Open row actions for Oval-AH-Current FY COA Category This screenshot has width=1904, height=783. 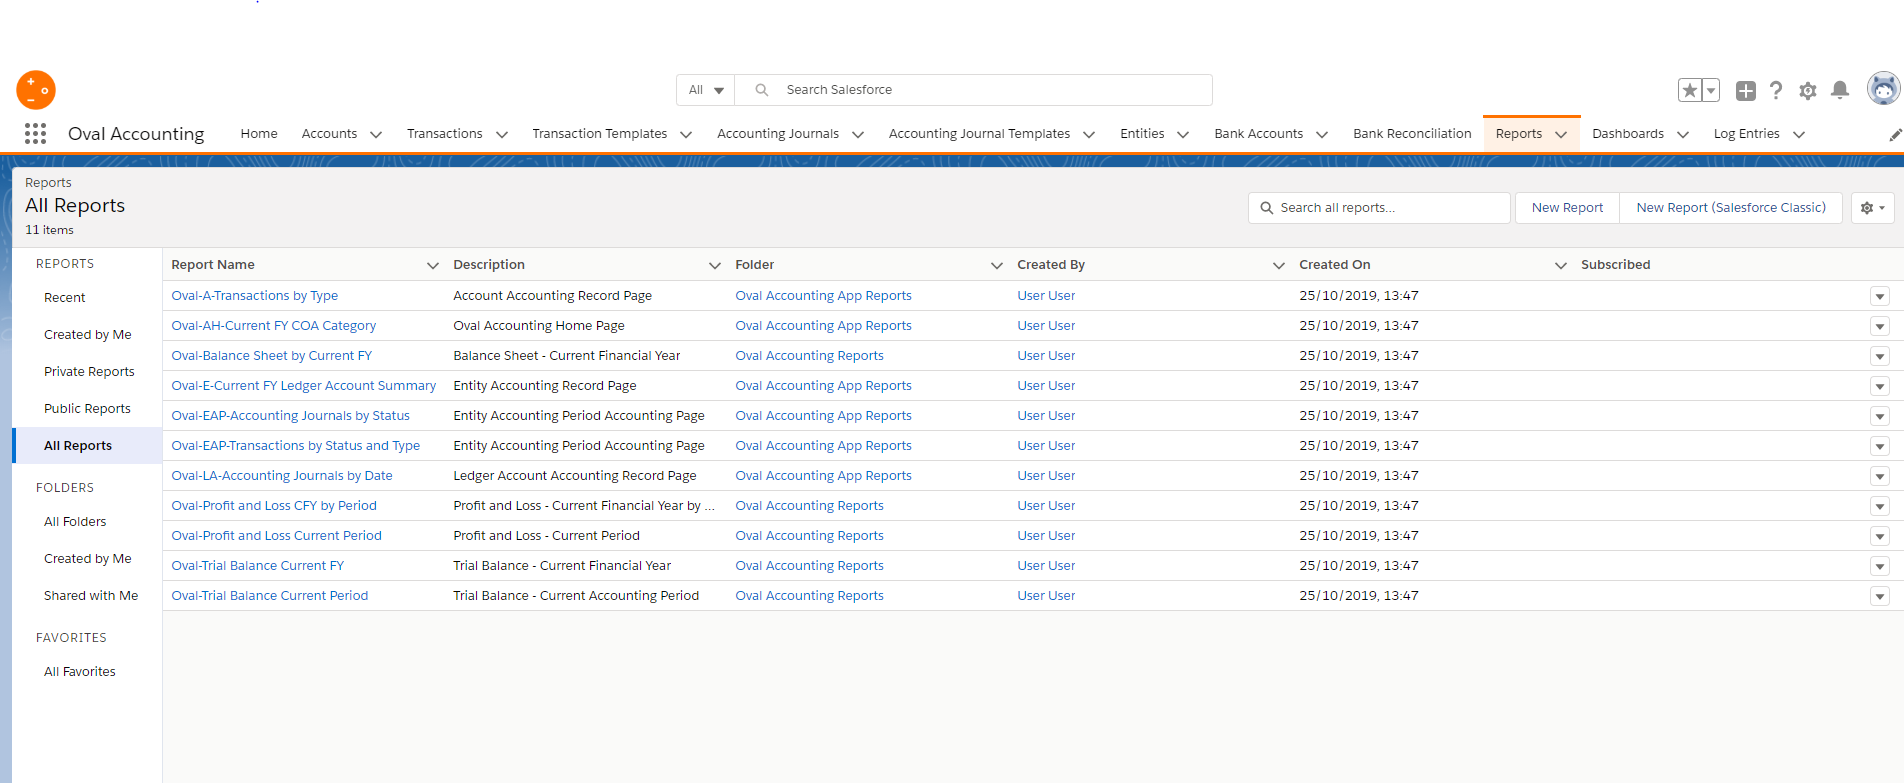pyautogui.click(x=1879, y=326)
